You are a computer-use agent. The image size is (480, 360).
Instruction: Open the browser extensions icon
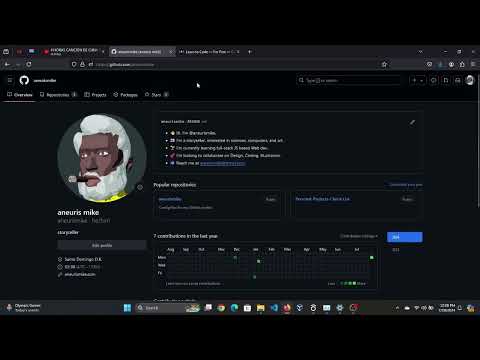tap(462, 64)
